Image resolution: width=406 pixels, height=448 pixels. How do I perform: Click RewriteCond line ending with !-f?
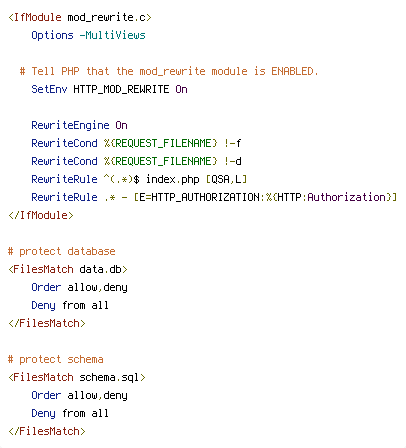coord(136,143)
